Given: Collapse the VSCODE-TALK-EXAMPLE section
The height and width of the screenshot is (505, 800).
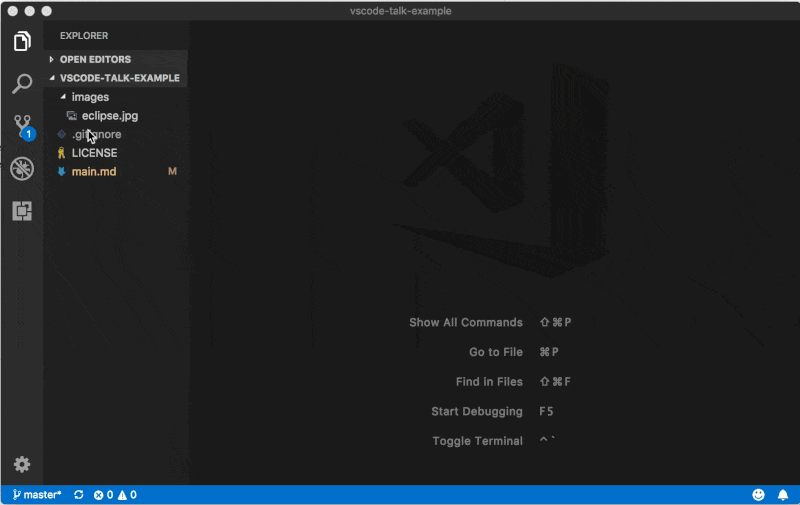Looking at the screenshot, I should coord(116,78).
